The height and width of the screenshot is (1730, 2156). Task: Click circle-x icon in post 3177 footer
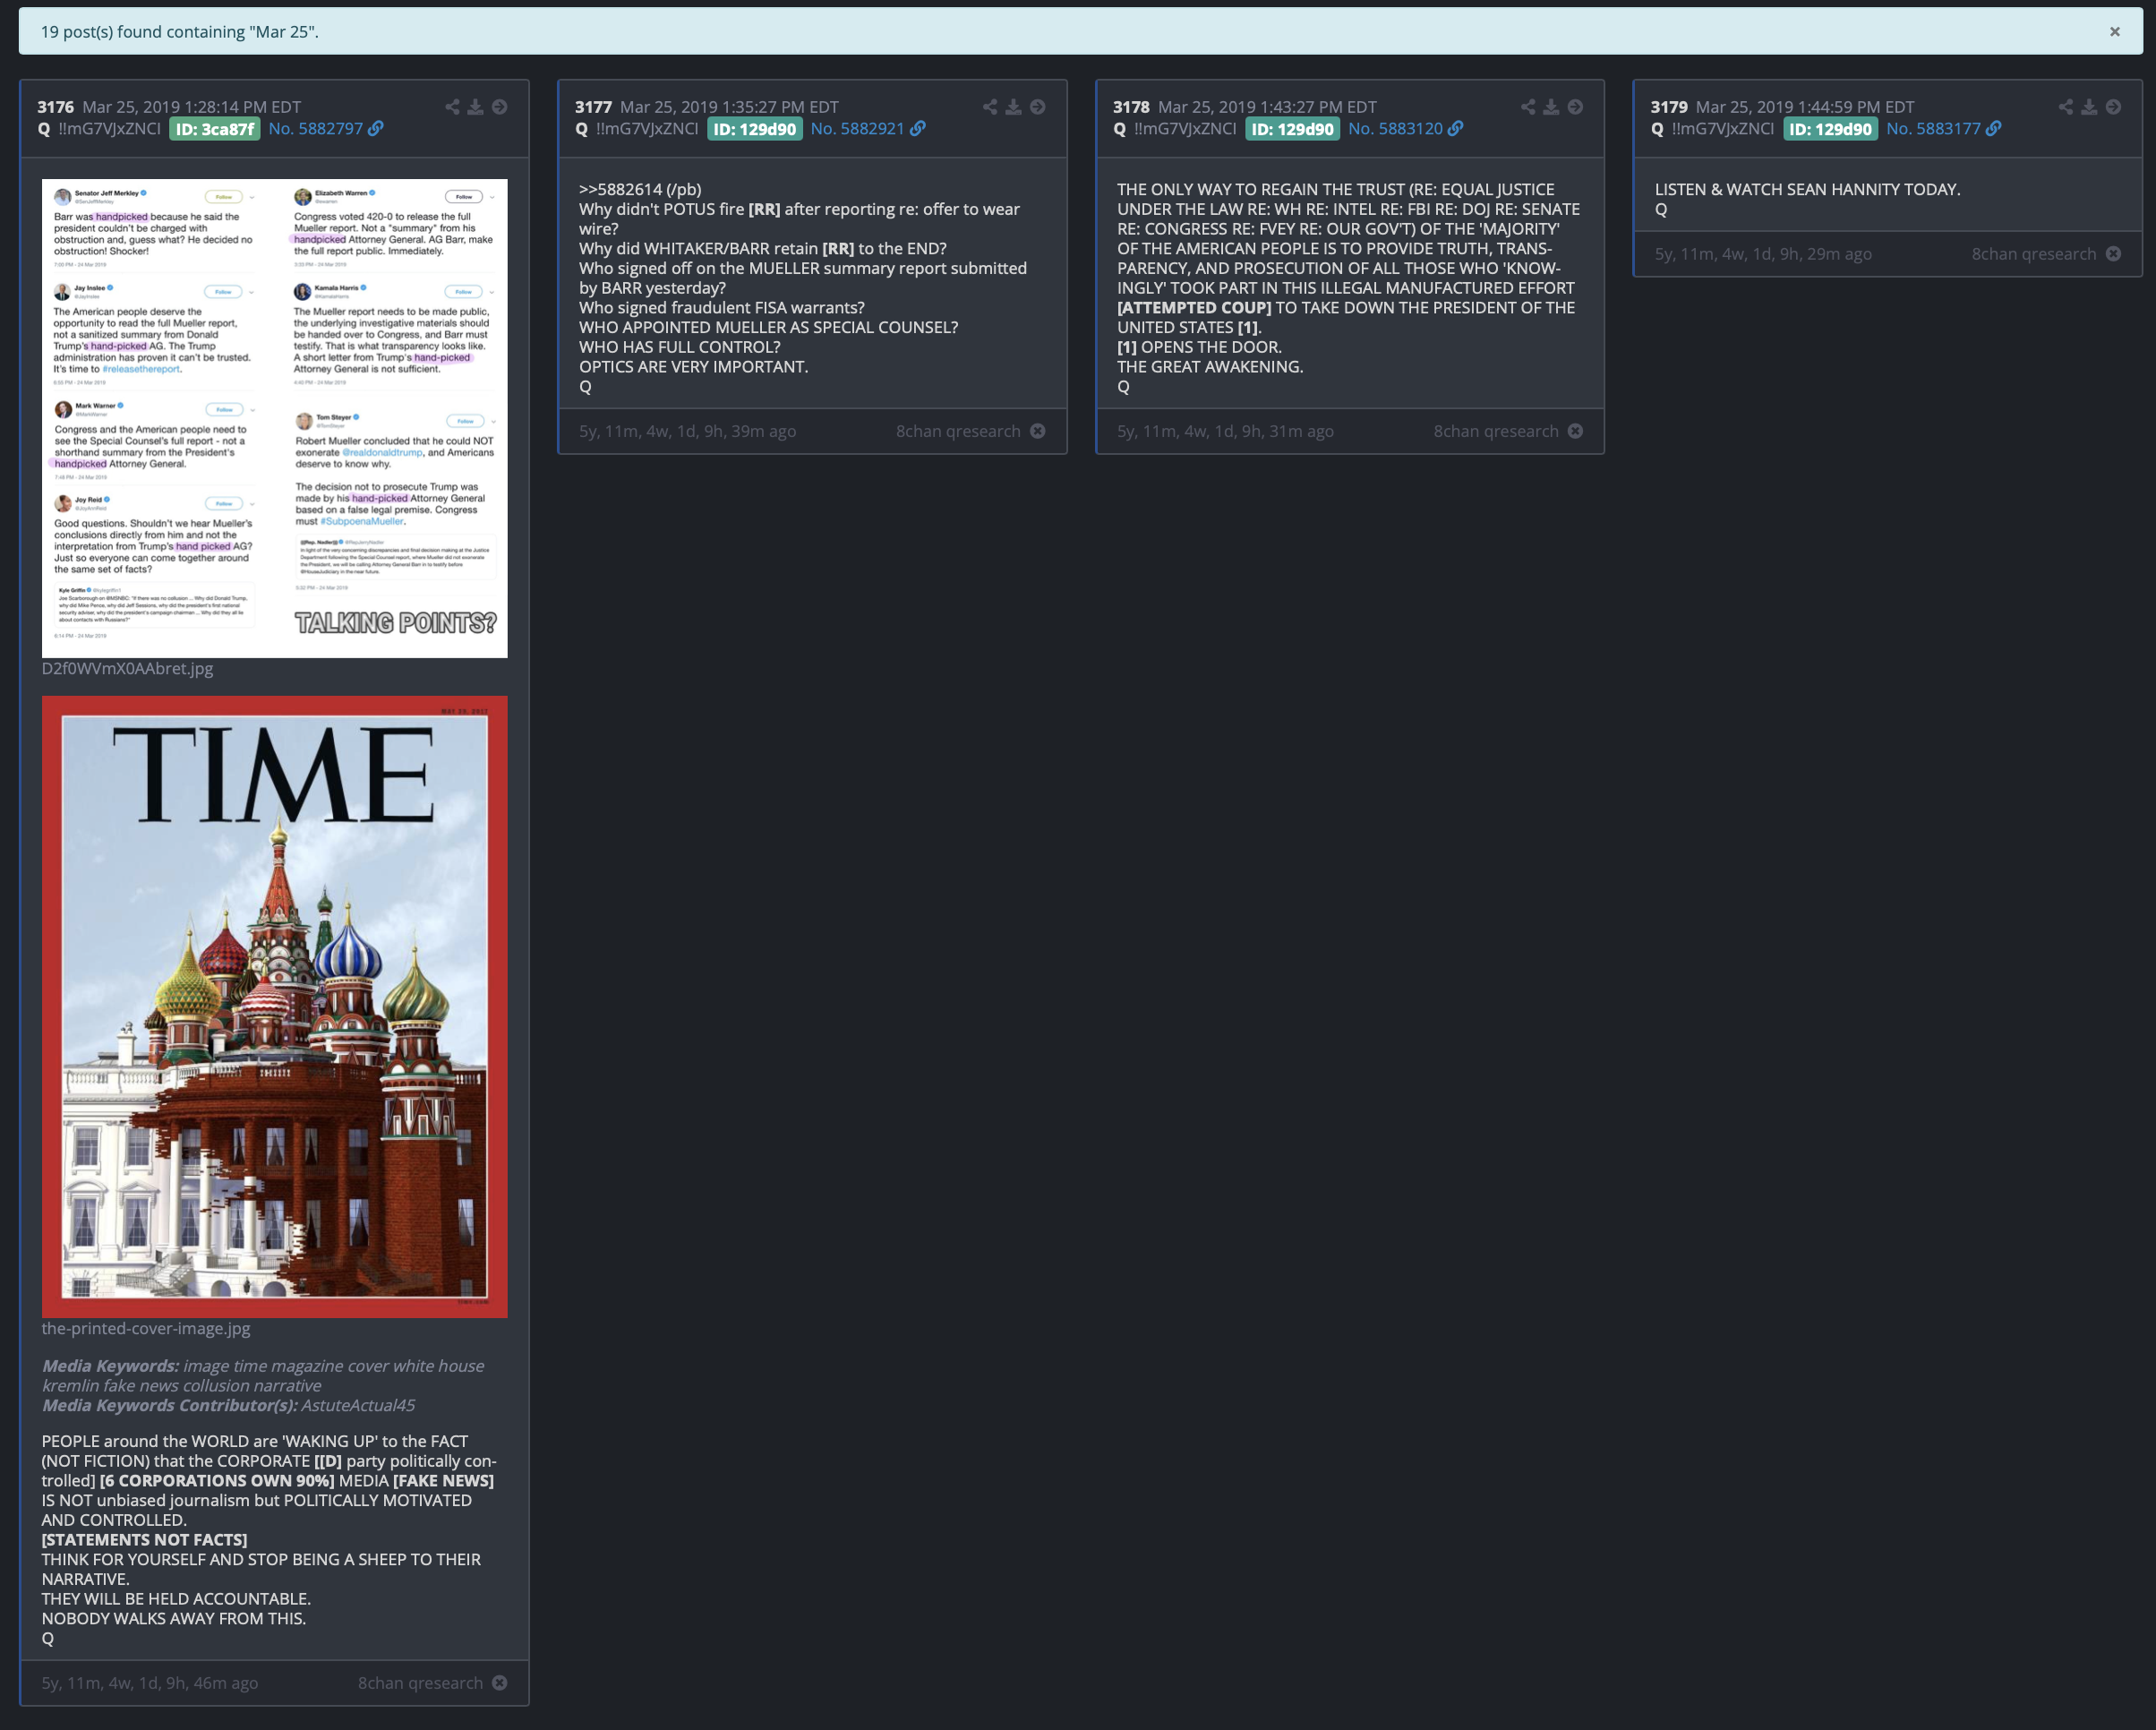point(1038,431)
